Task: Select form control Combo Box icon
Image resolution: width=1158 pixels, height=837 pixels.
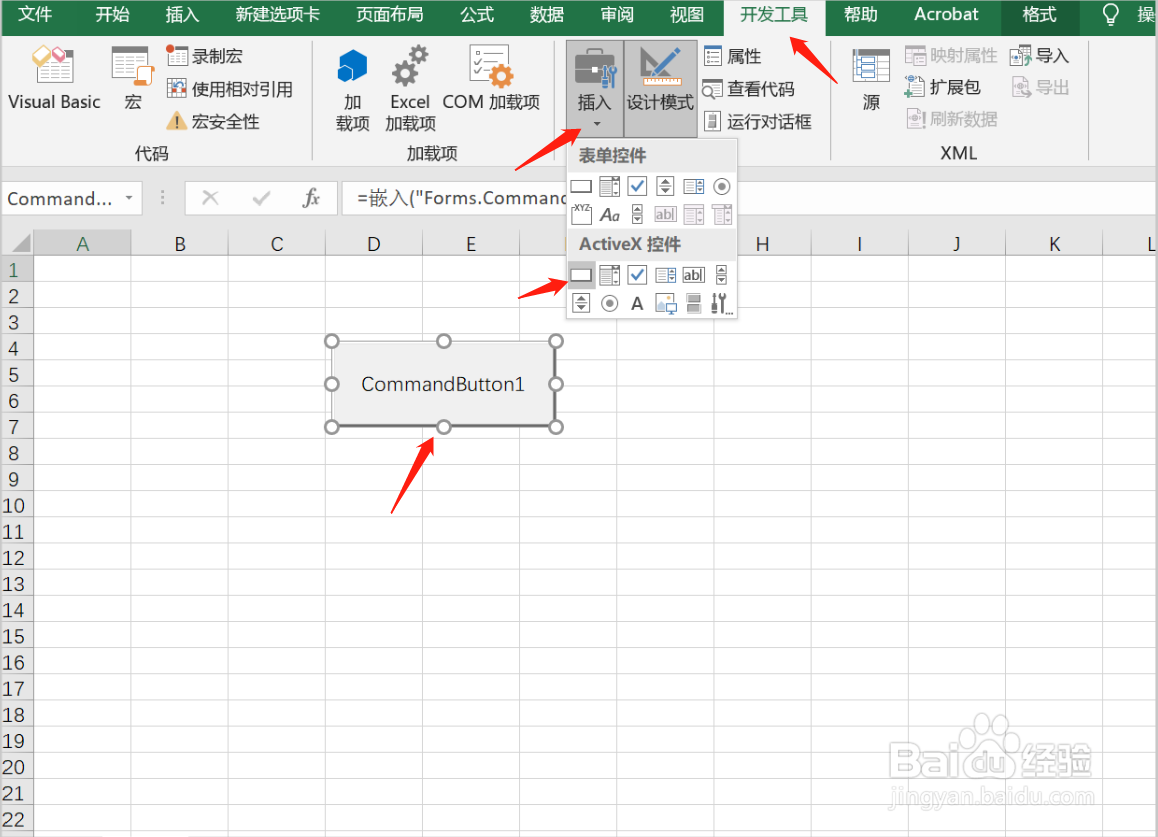Action: click(609, 186)
